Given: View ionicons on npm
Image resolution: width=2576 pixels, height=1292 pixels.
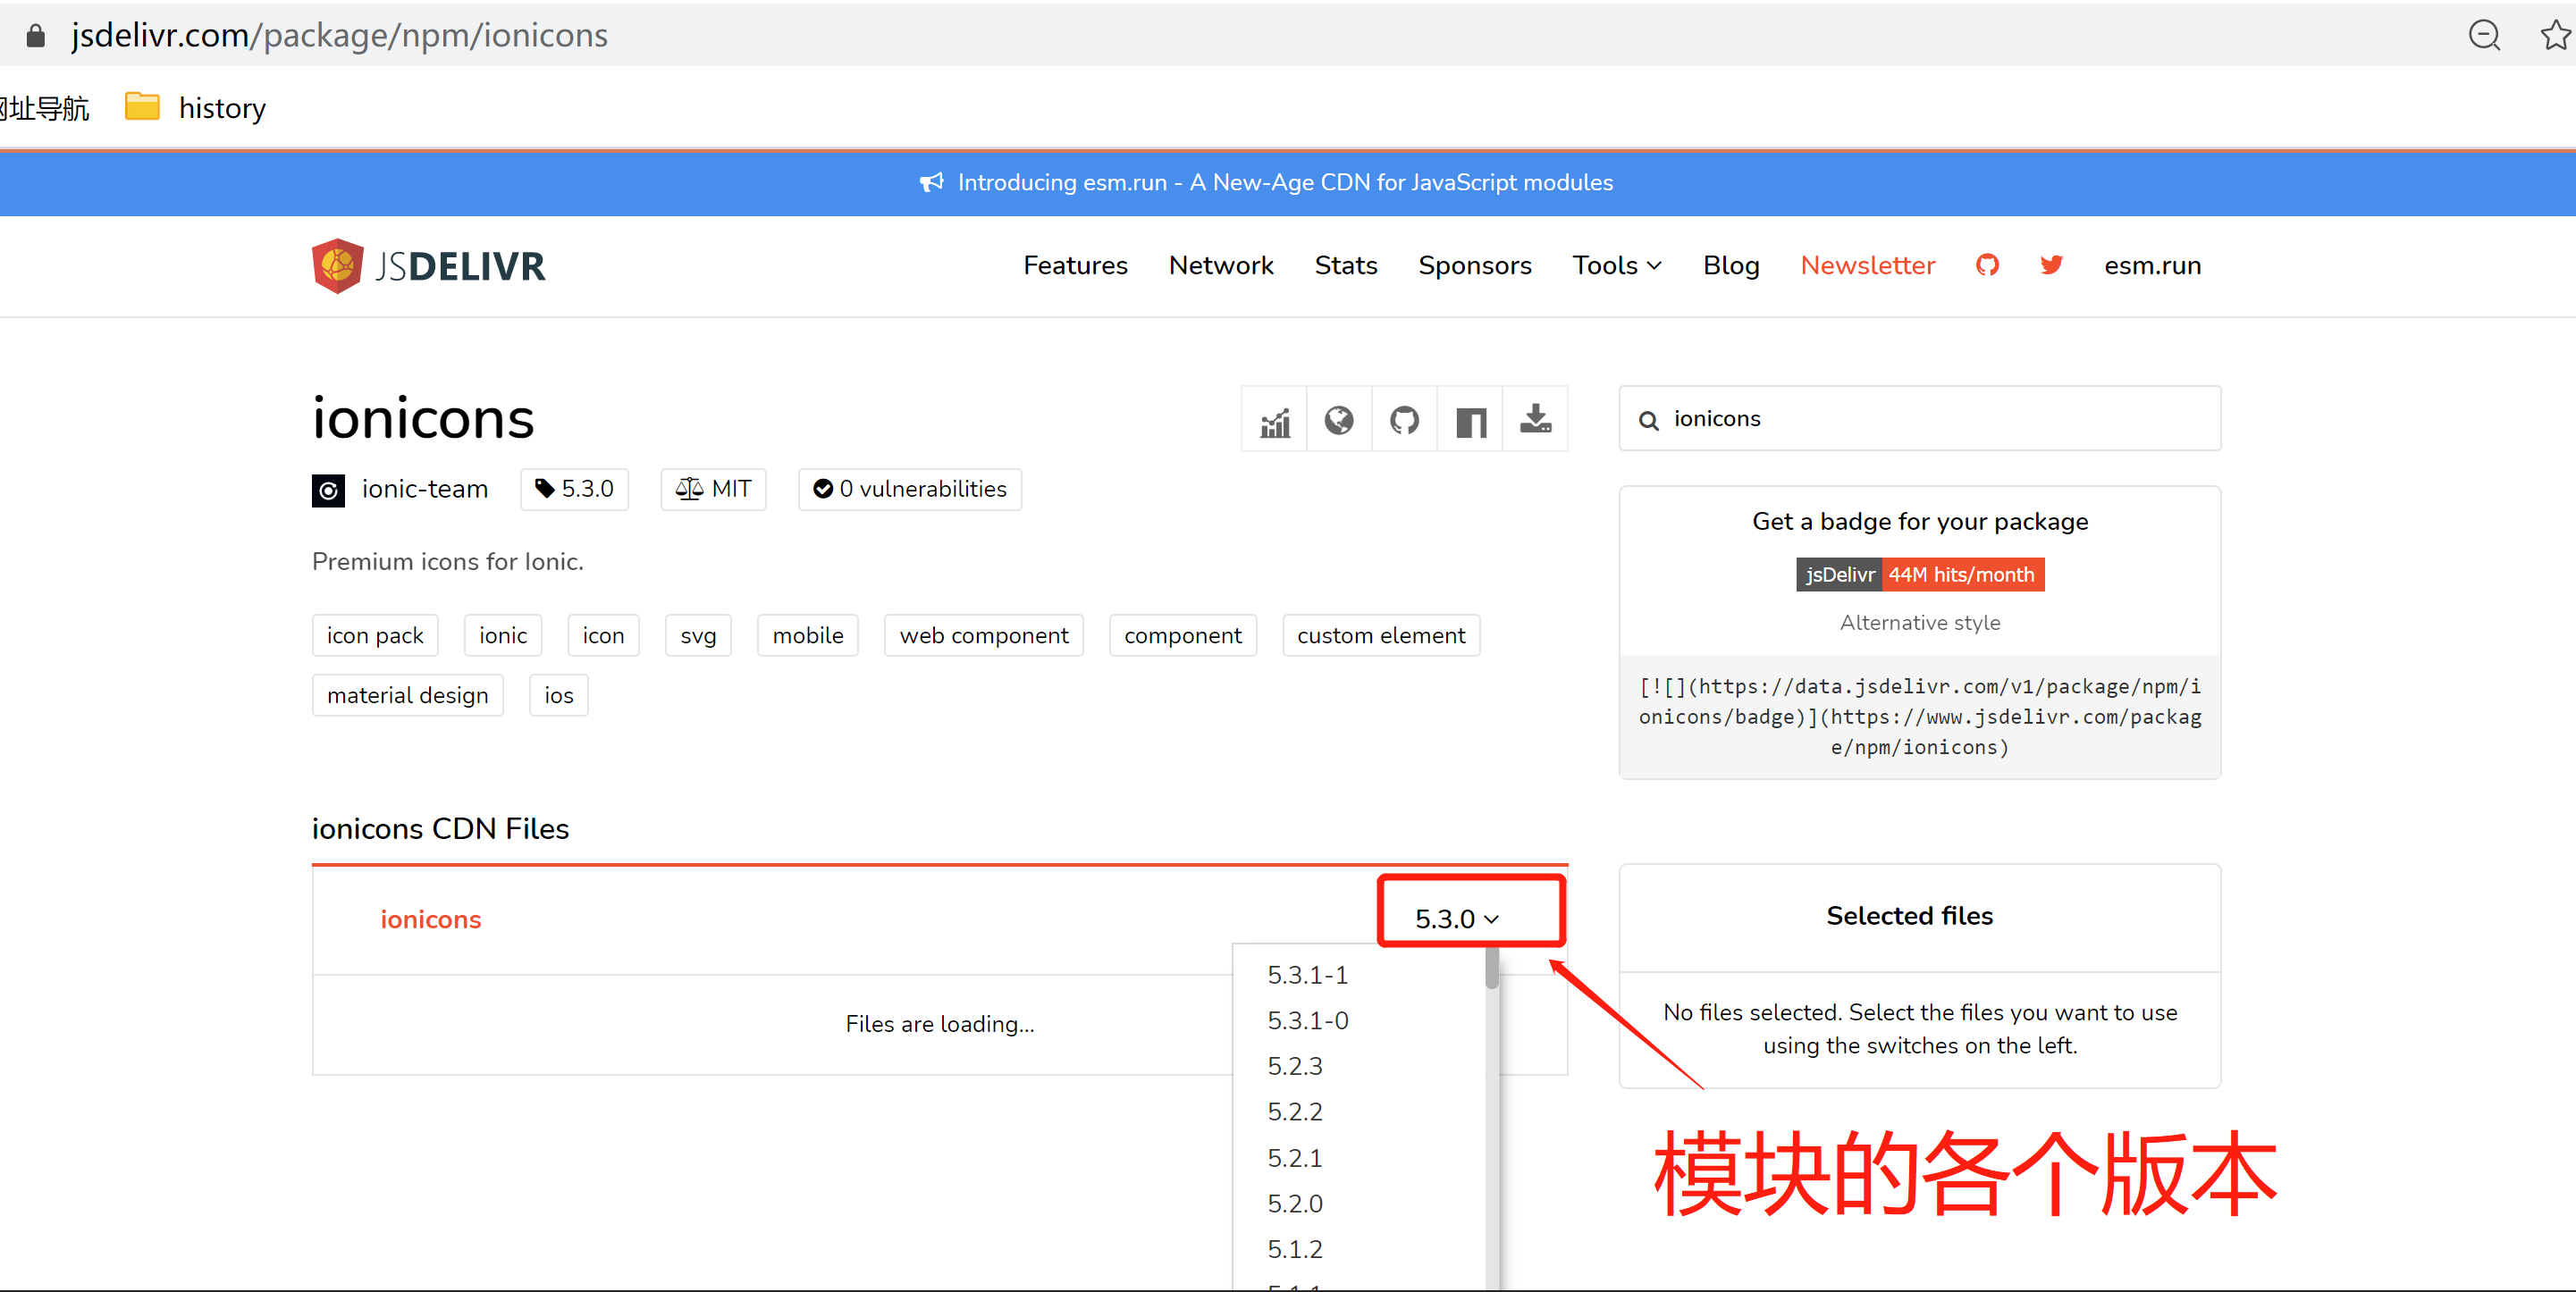Looking at the screenshot, I should (1470, 419).
